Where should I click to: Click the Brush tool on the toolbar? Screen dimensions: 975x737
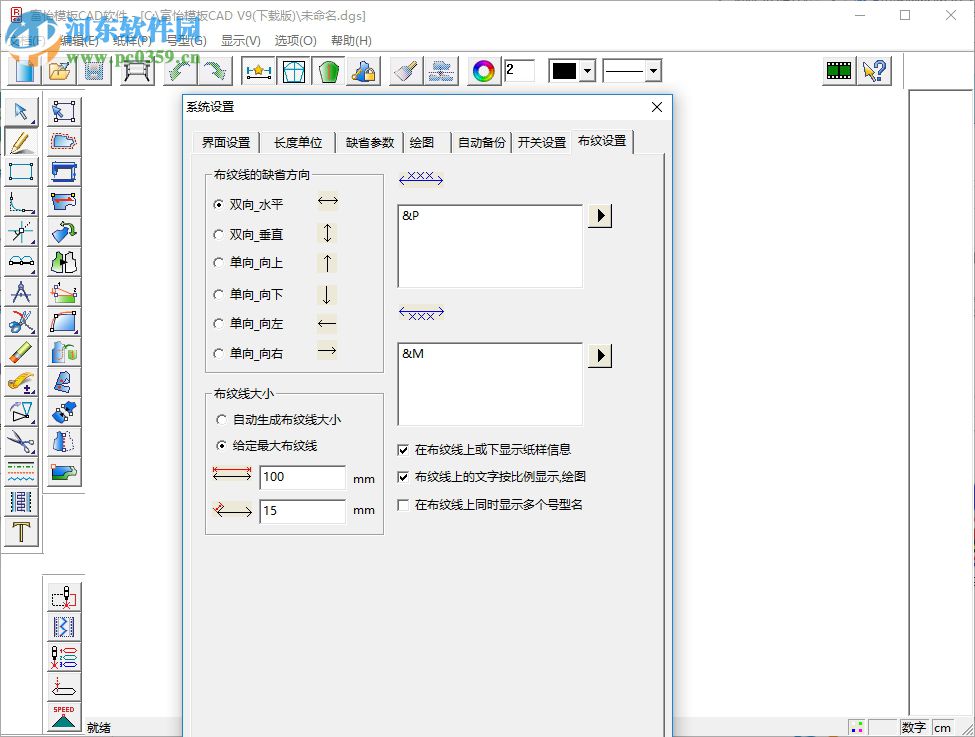(x=403, y=71)
